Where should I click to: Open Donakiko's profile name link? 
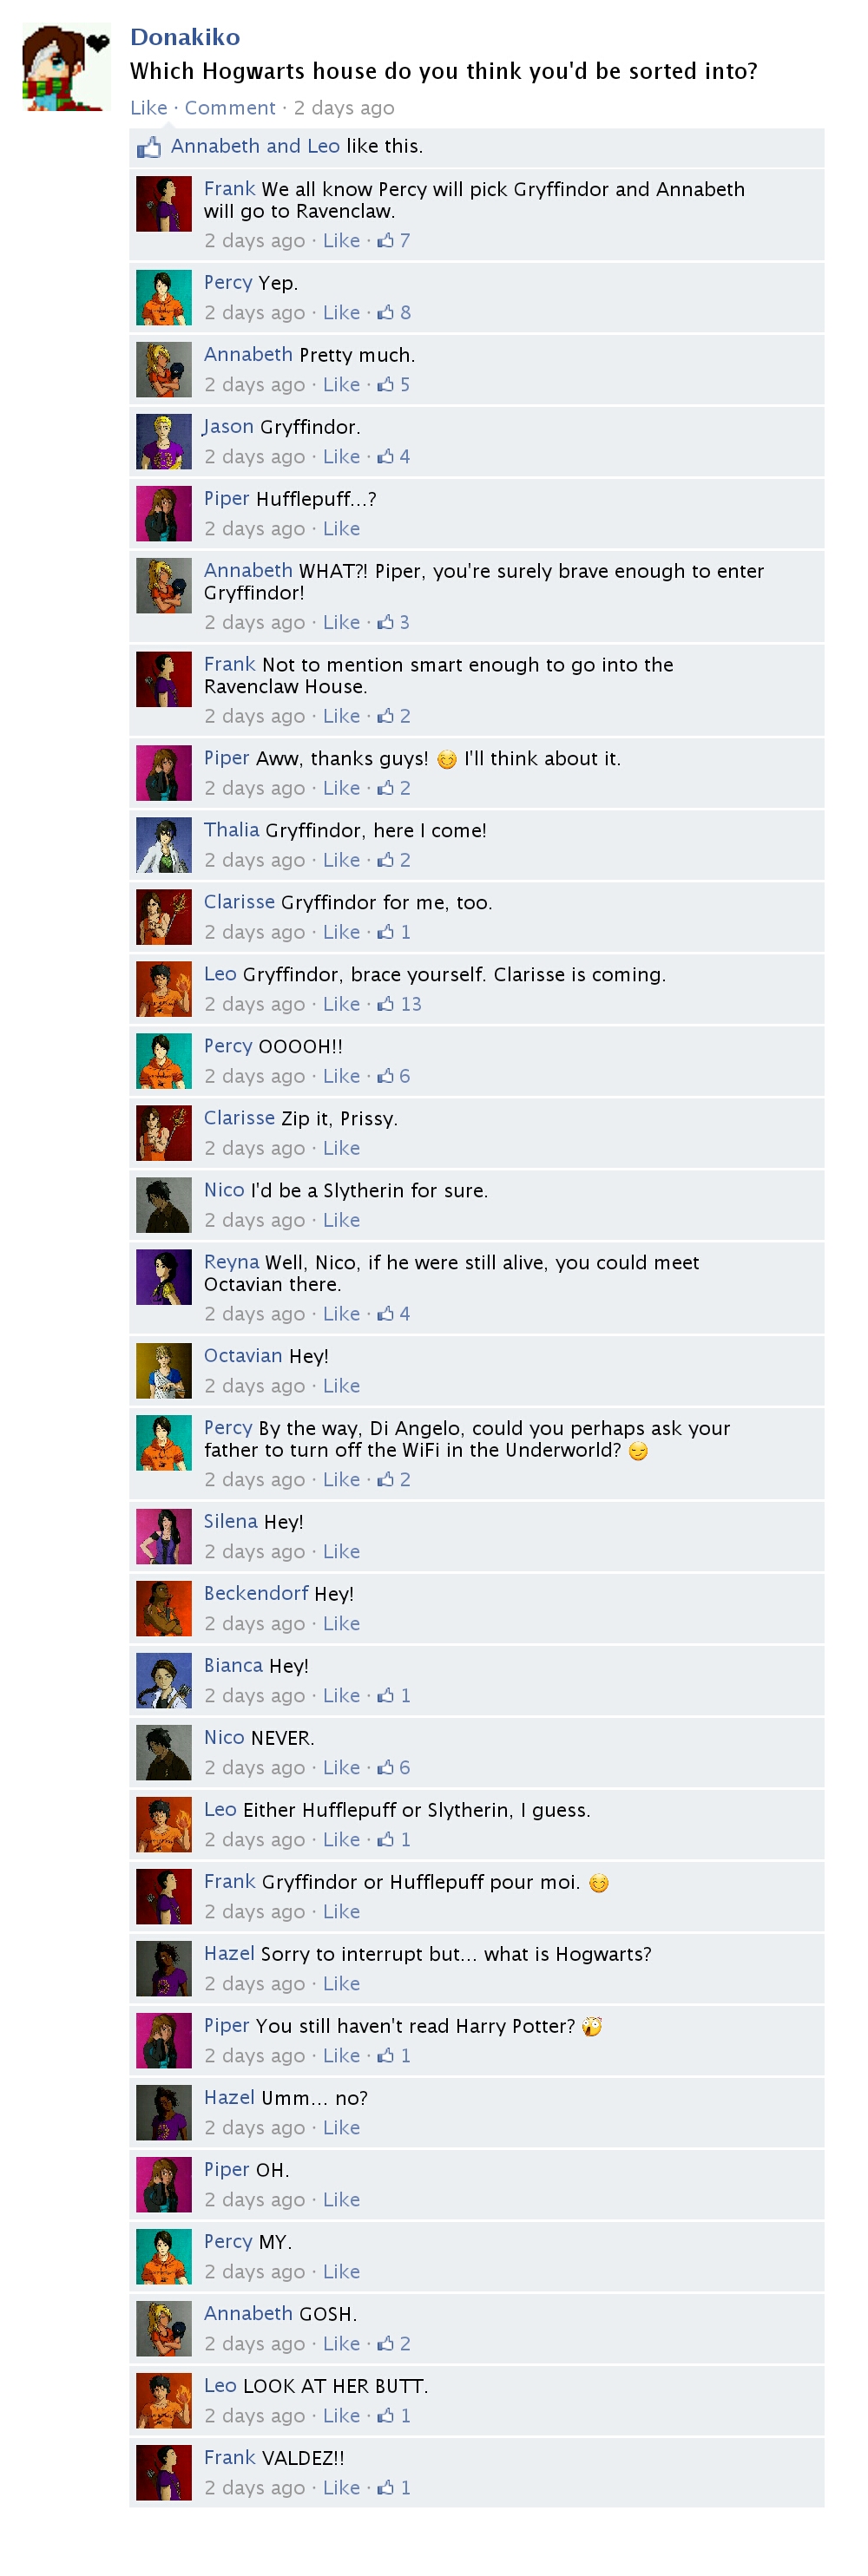pyautogui.click(x=185, y=37)
